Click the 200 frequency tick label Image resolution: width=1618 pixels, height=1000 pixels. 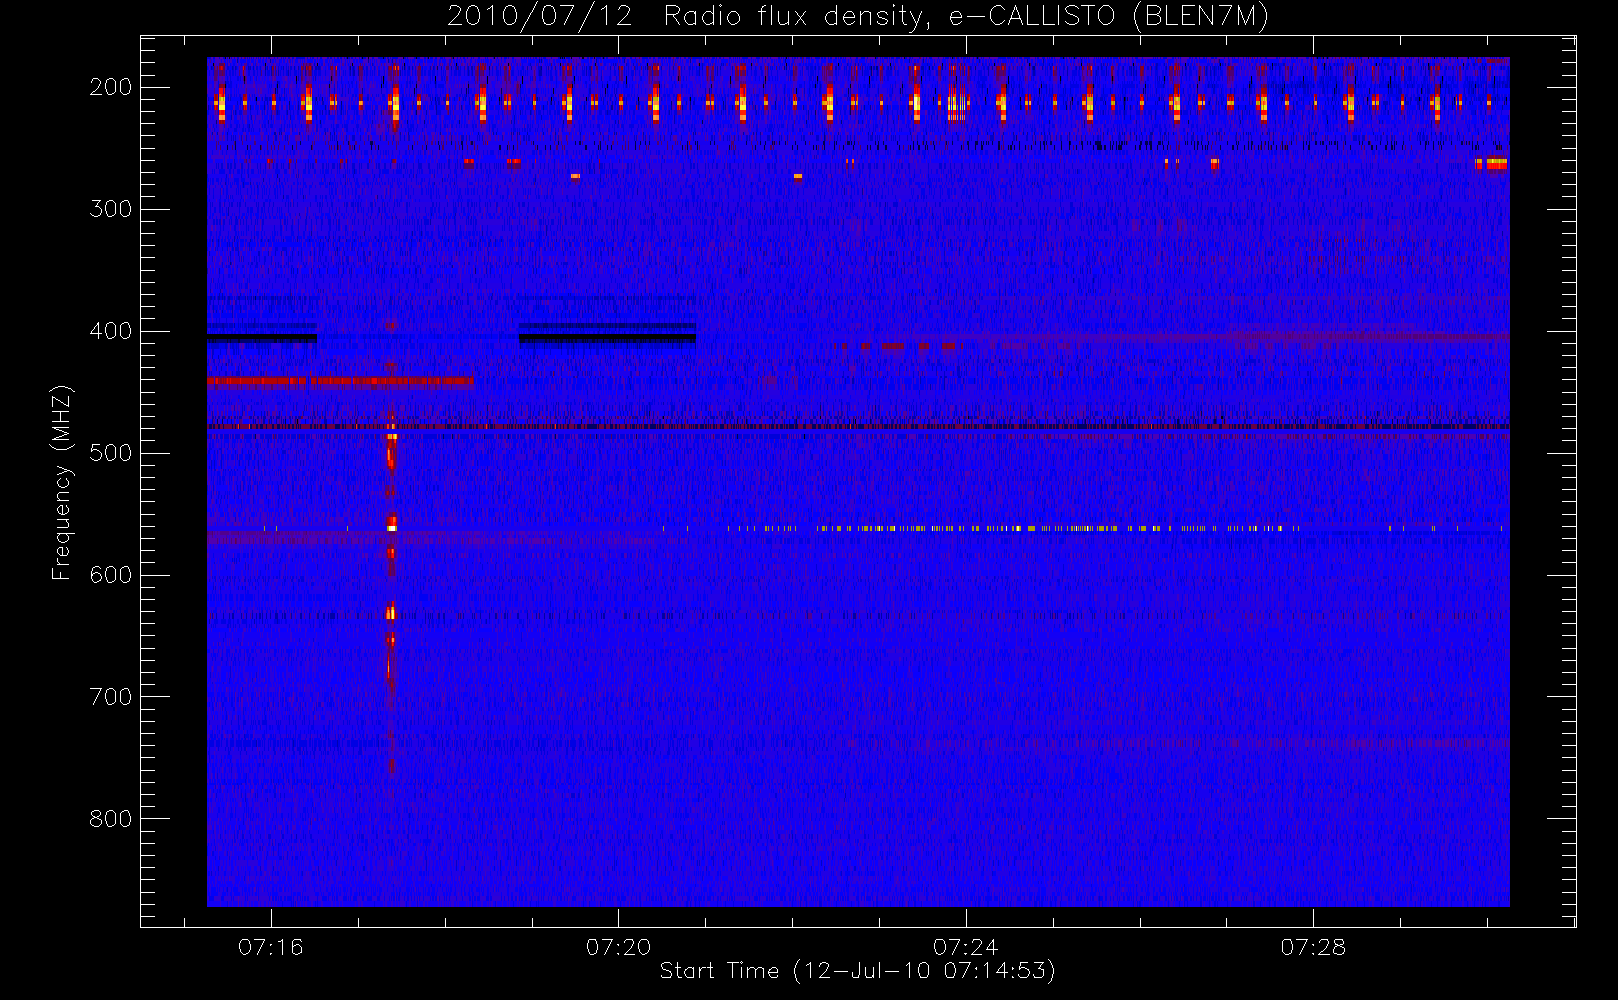[x=111, y=87]
